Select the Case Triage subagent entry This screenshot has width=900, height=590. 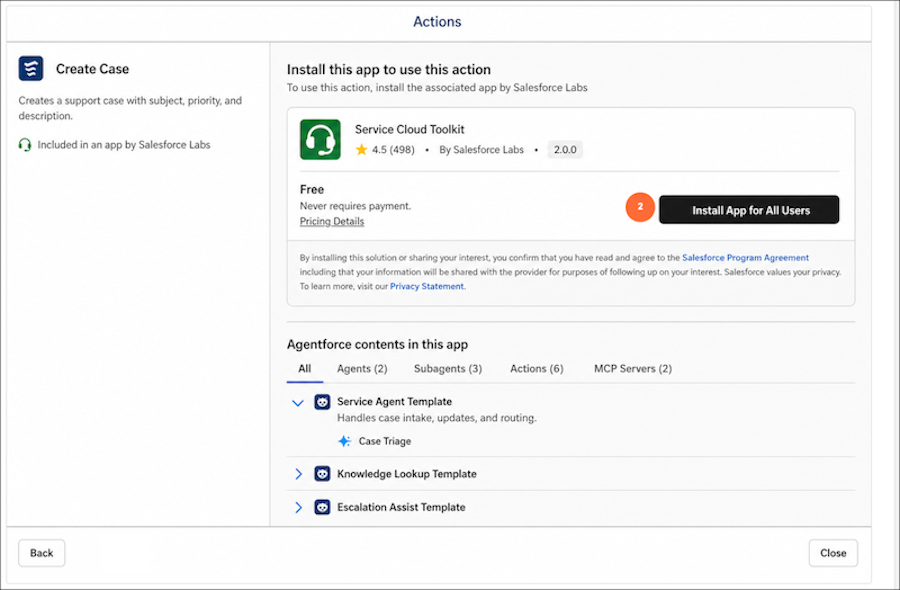coord(385,441)
